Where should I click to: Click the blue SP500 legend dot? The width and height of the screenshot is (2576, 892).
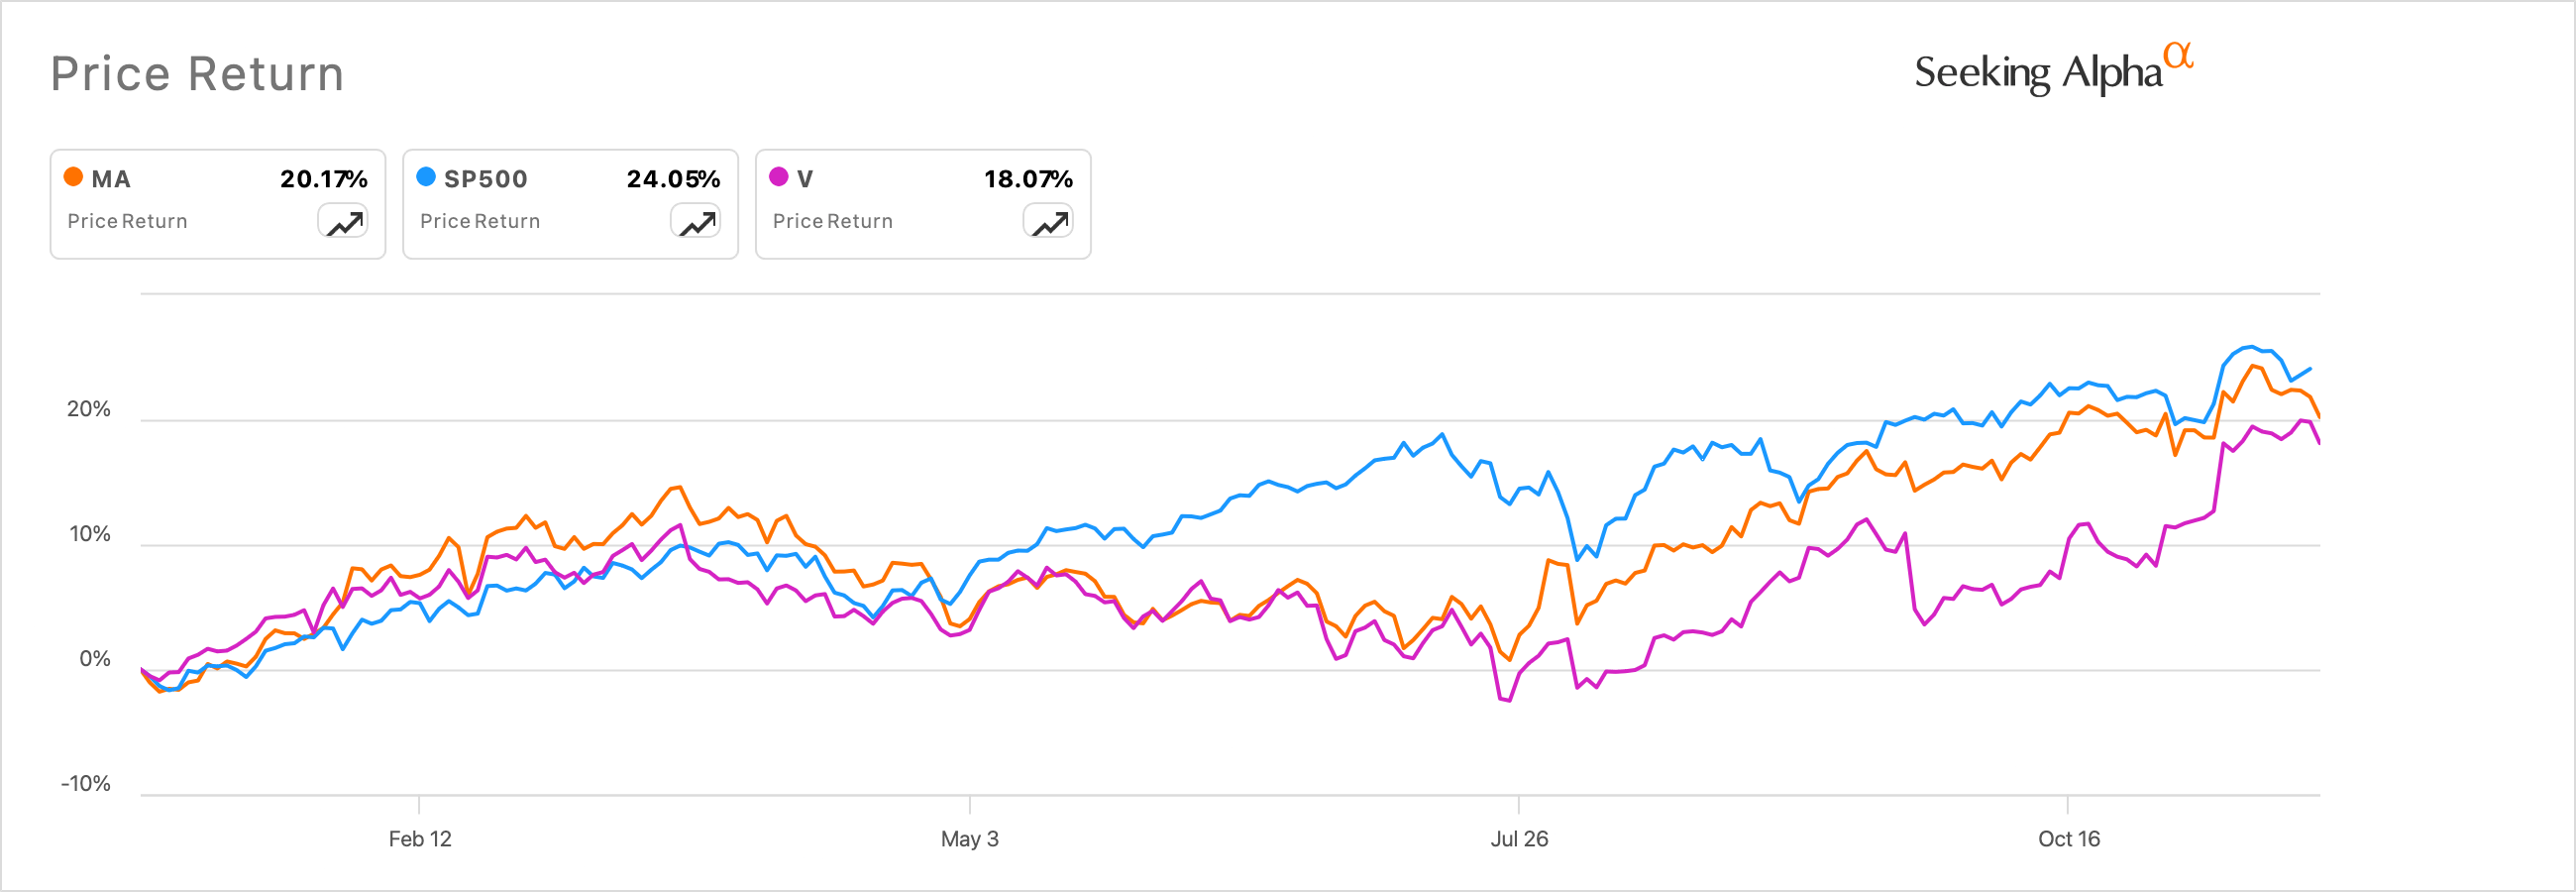[x=426, y=177]
